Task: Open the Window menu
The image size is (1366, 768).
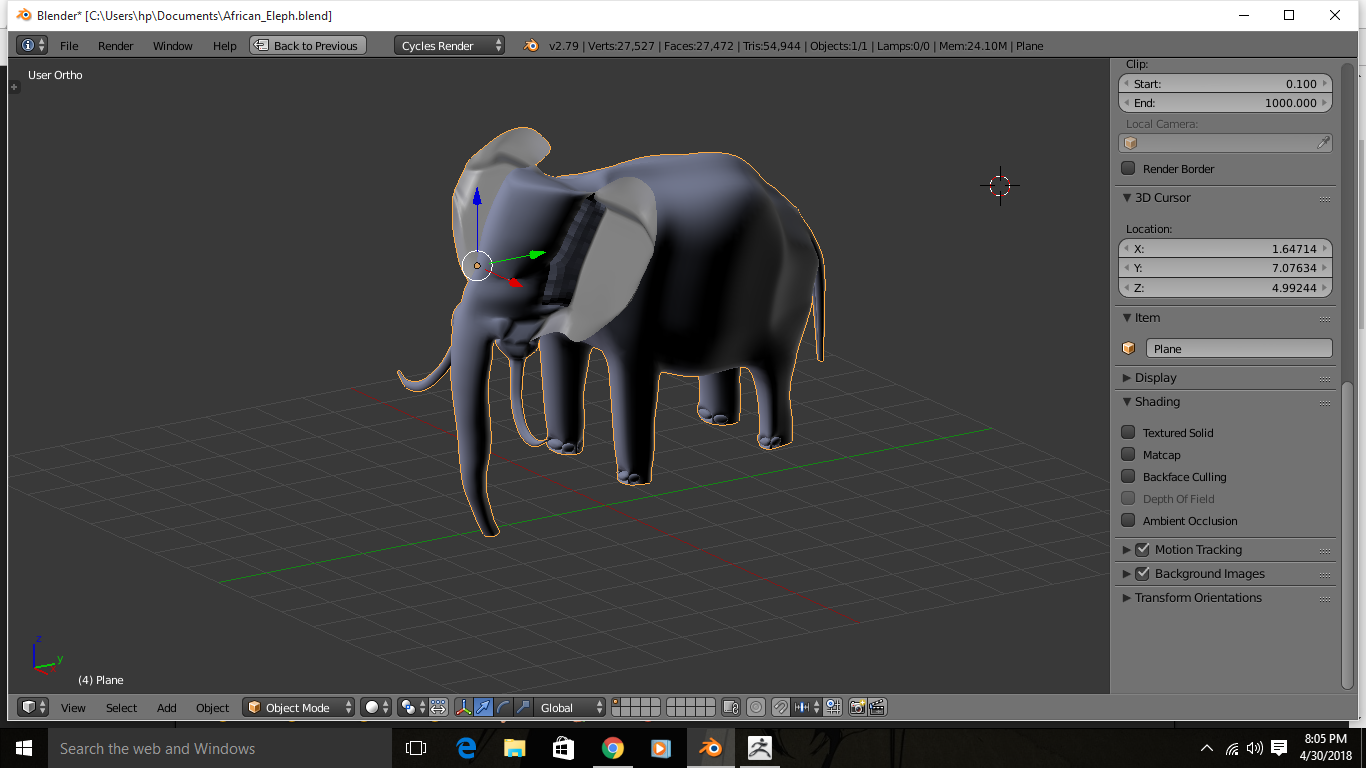Action: (173, 45)
